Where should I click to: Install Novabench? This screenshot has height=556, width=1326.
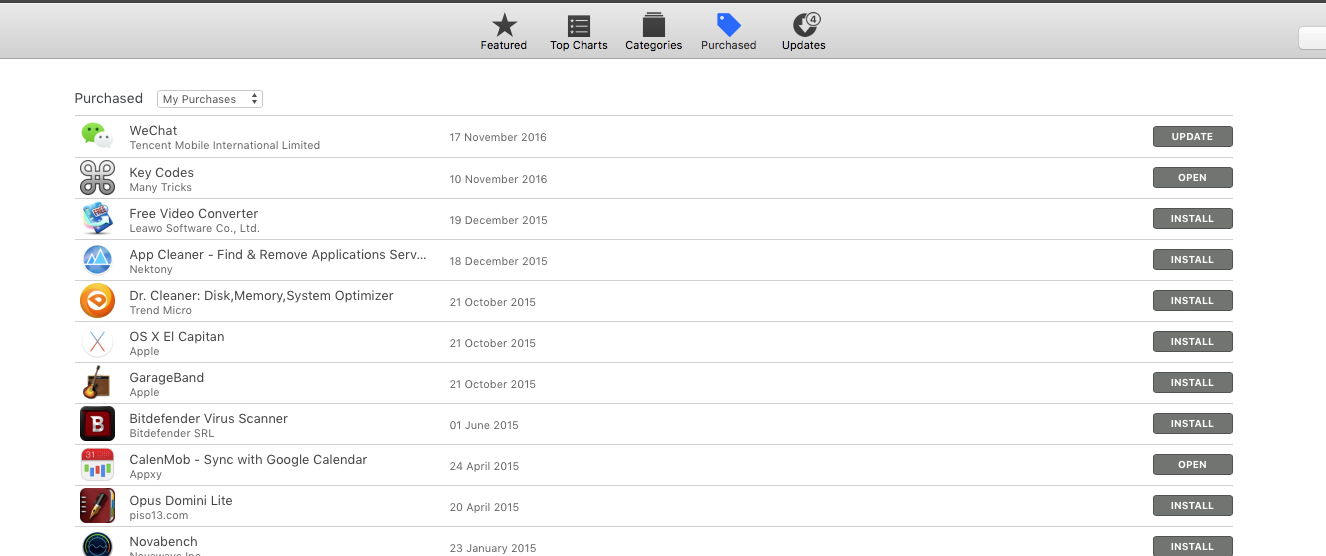(1192, 546)
